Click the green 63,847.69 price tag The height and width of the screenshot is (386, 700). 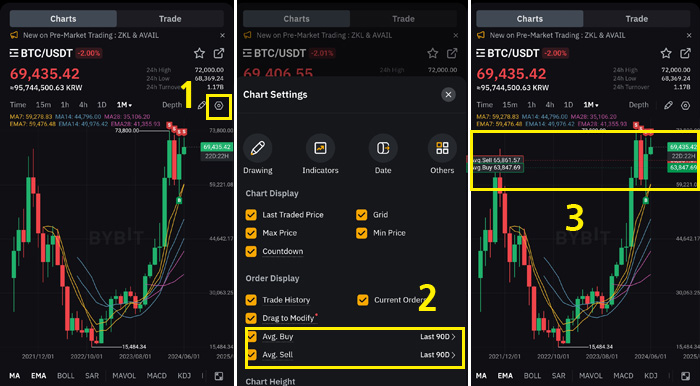click(682, 168)
